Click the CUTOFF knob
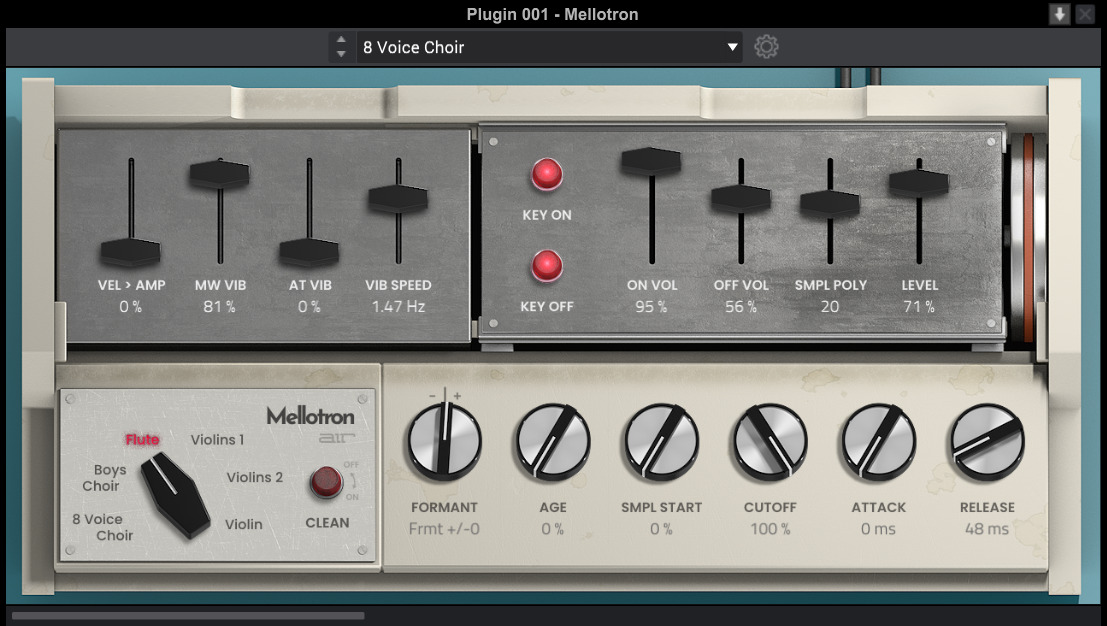 pos(770,443)
